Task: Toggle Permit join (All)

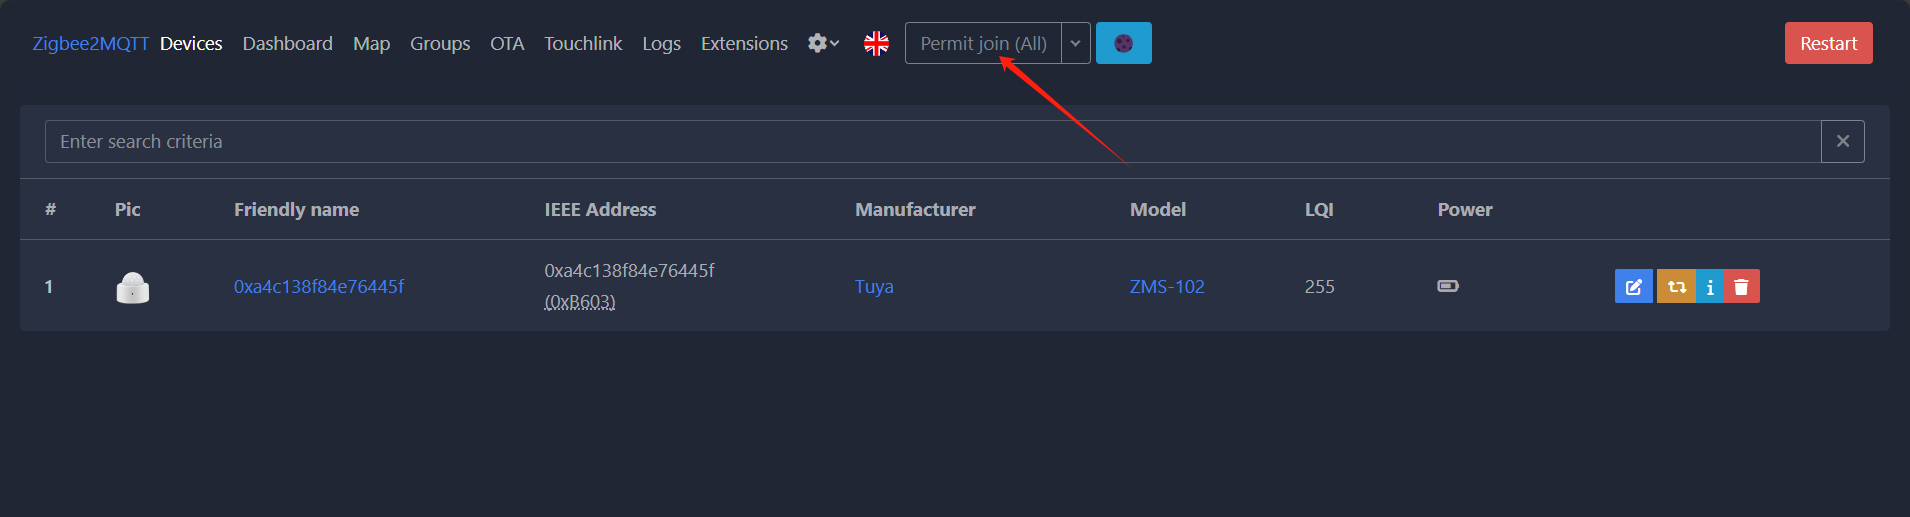Action: (x=983, y=43)
